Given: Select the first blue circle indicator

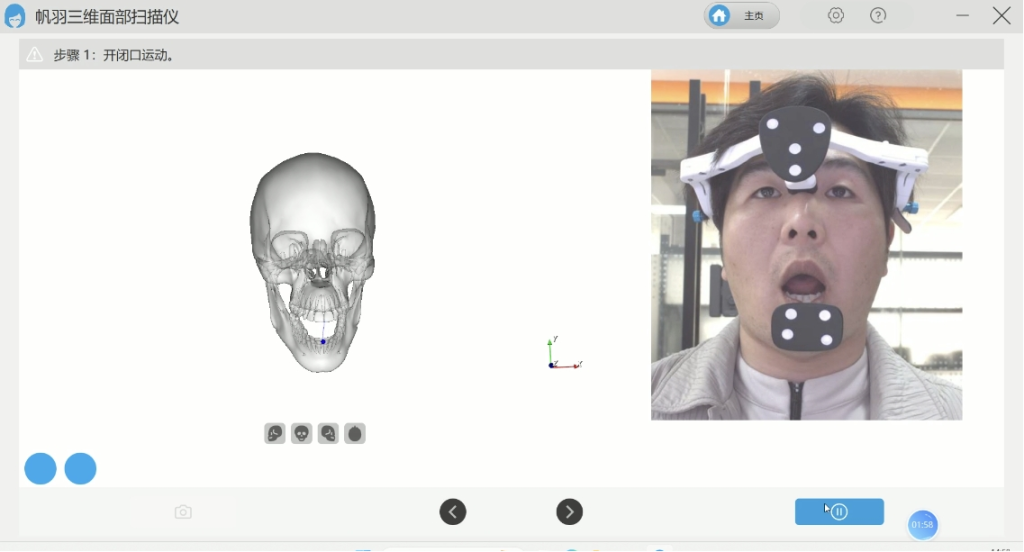Looking at the screenshot, I should tap(40, 469).
